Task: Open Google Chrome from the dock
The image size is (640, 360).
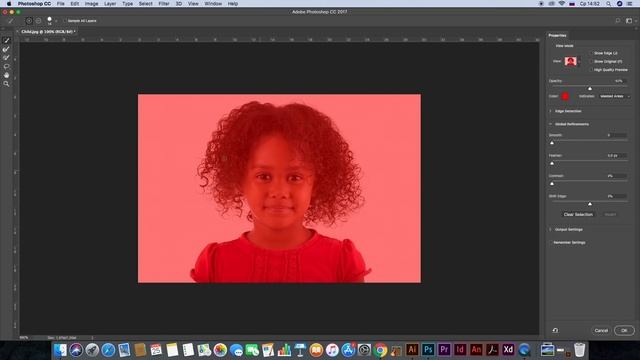Action: point(380,350)
